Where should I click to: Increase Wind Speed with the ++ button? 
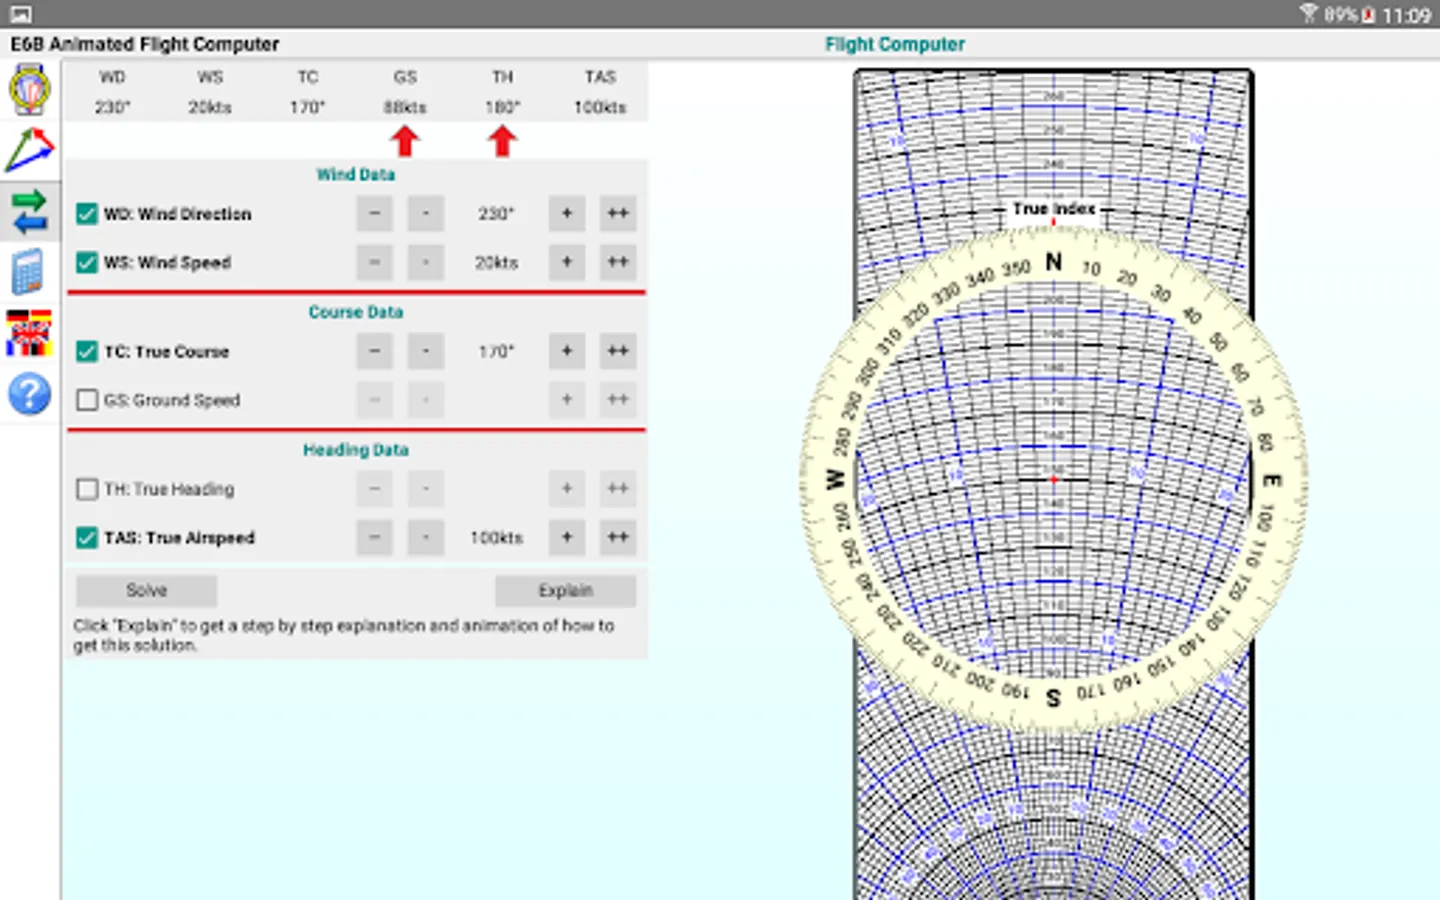(x=618, y=262)
